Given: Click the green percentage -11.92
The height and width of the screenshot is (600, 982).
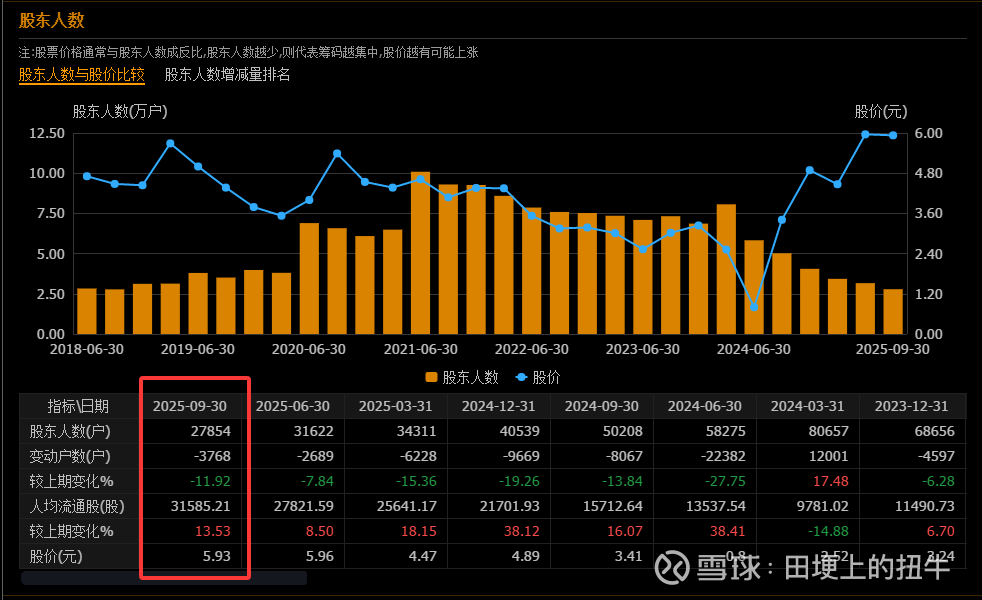Looking at the screenshot, I should (210, 481).
